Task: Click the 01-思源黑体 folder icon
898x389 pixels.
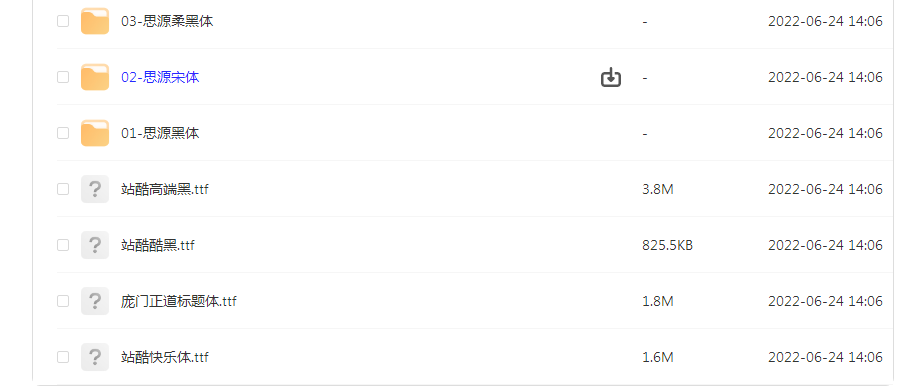Action: pyautogui.click(x=94, y=133)
